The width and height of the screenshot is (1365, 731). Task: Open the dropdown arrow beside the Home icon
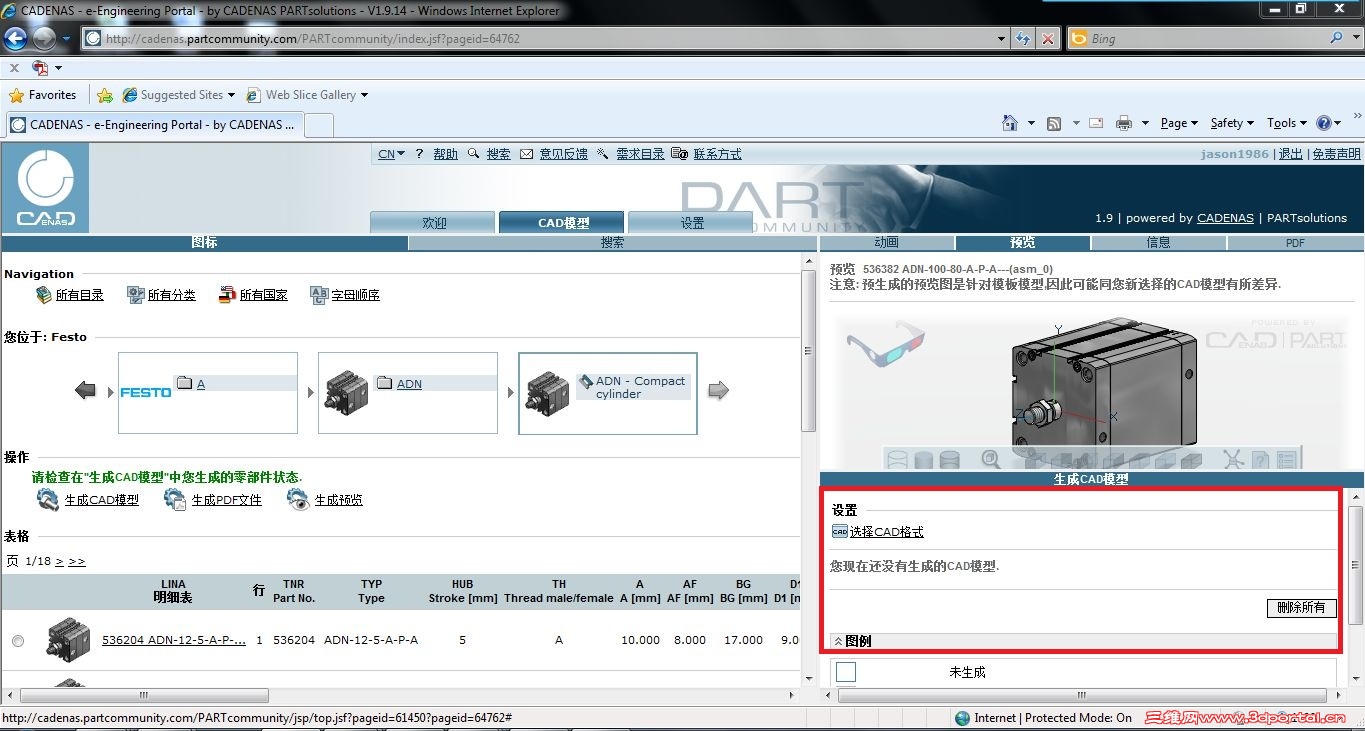pyautogui.click(x=1031, y=123)
